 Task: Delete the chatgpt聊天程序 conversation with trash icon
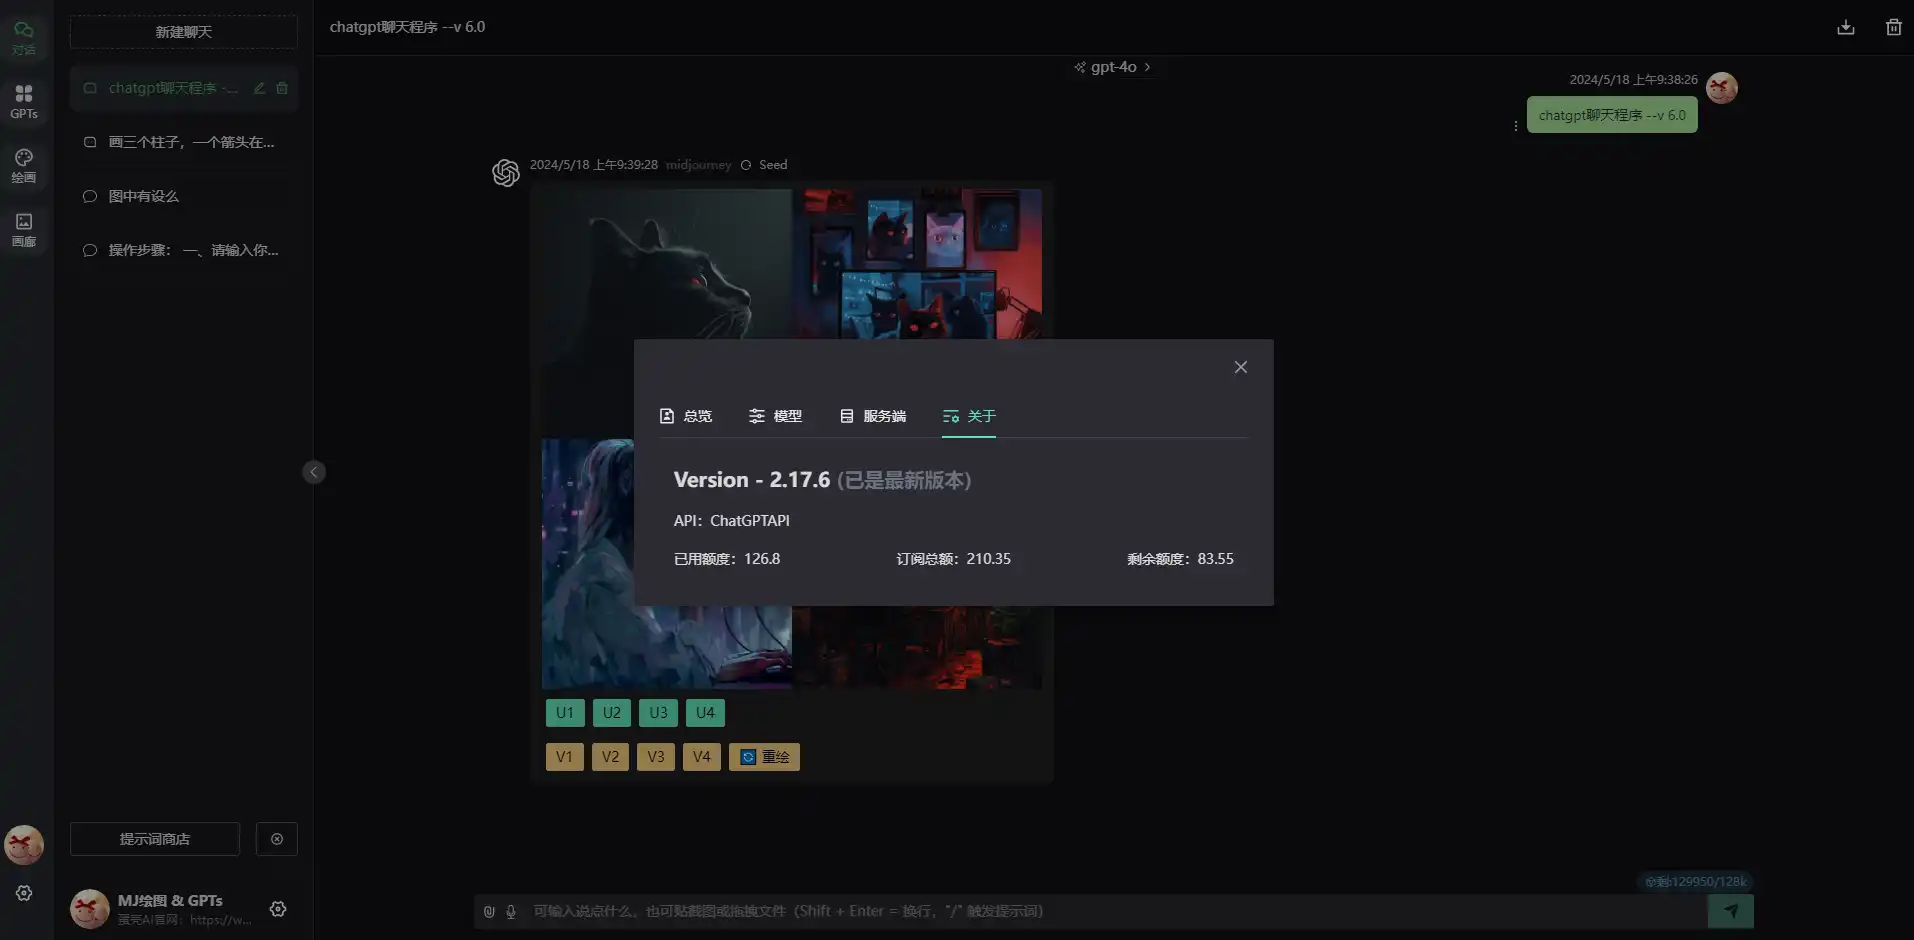[x=282, y=88]
